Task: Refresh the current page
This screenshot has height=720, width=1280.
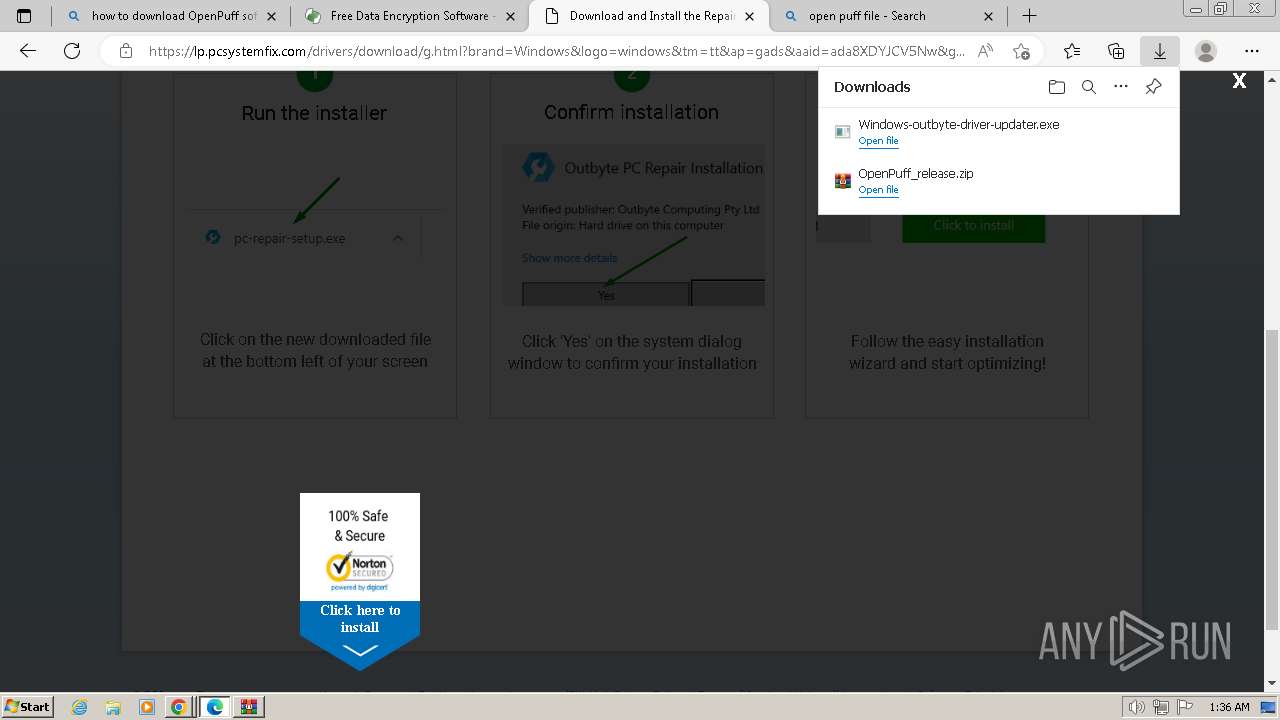Action: pyautogui.click(x=72, y=51)
